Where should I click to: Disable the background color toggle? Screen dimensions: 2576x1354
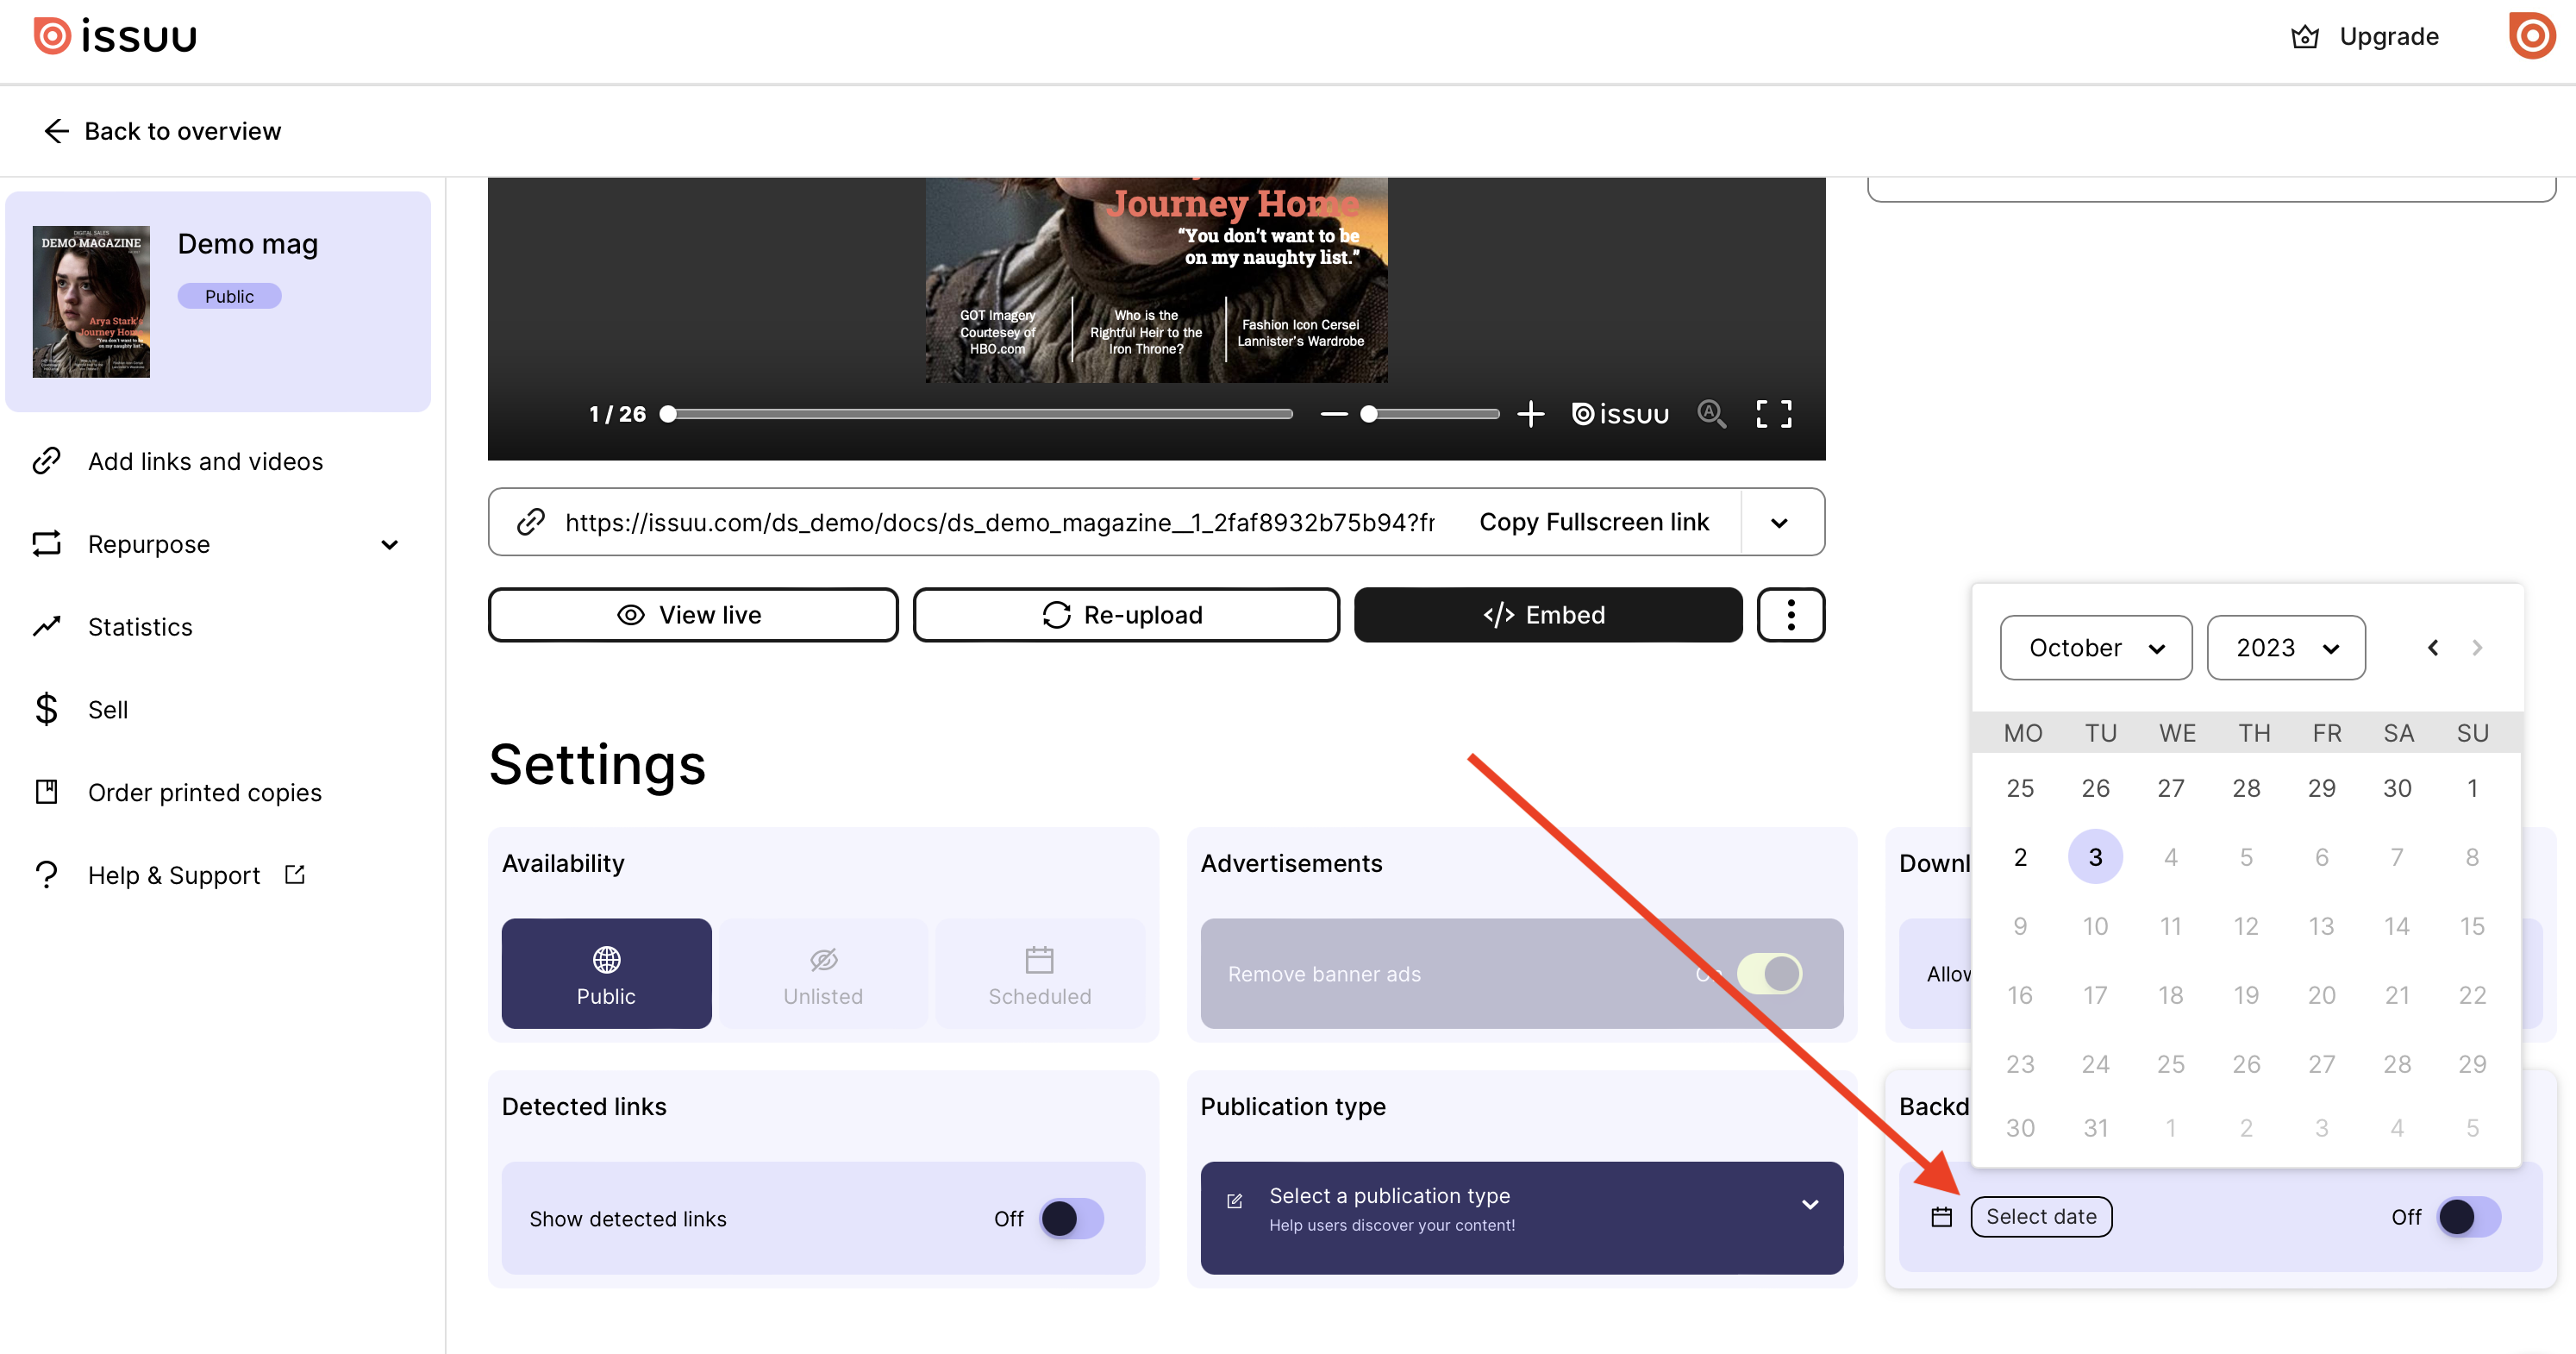(2464, 1216)
